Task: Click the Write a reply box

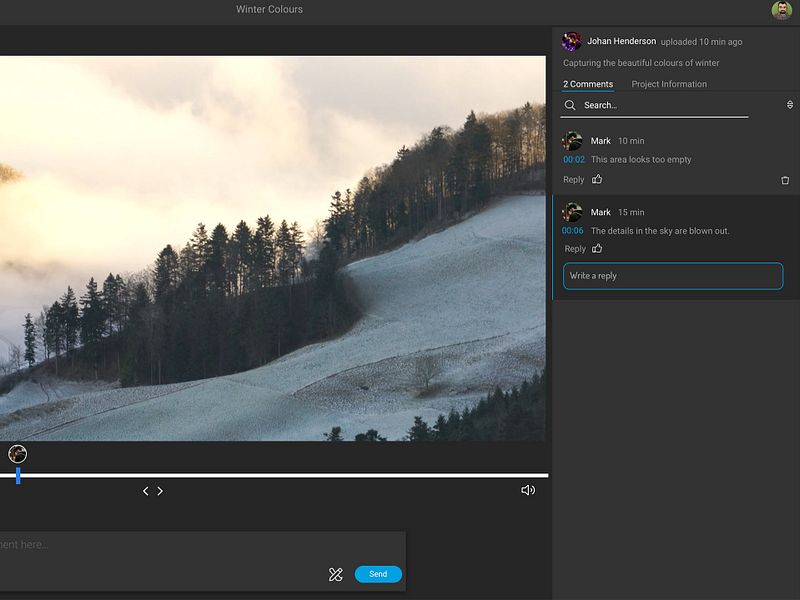Action: pos(673,276)
